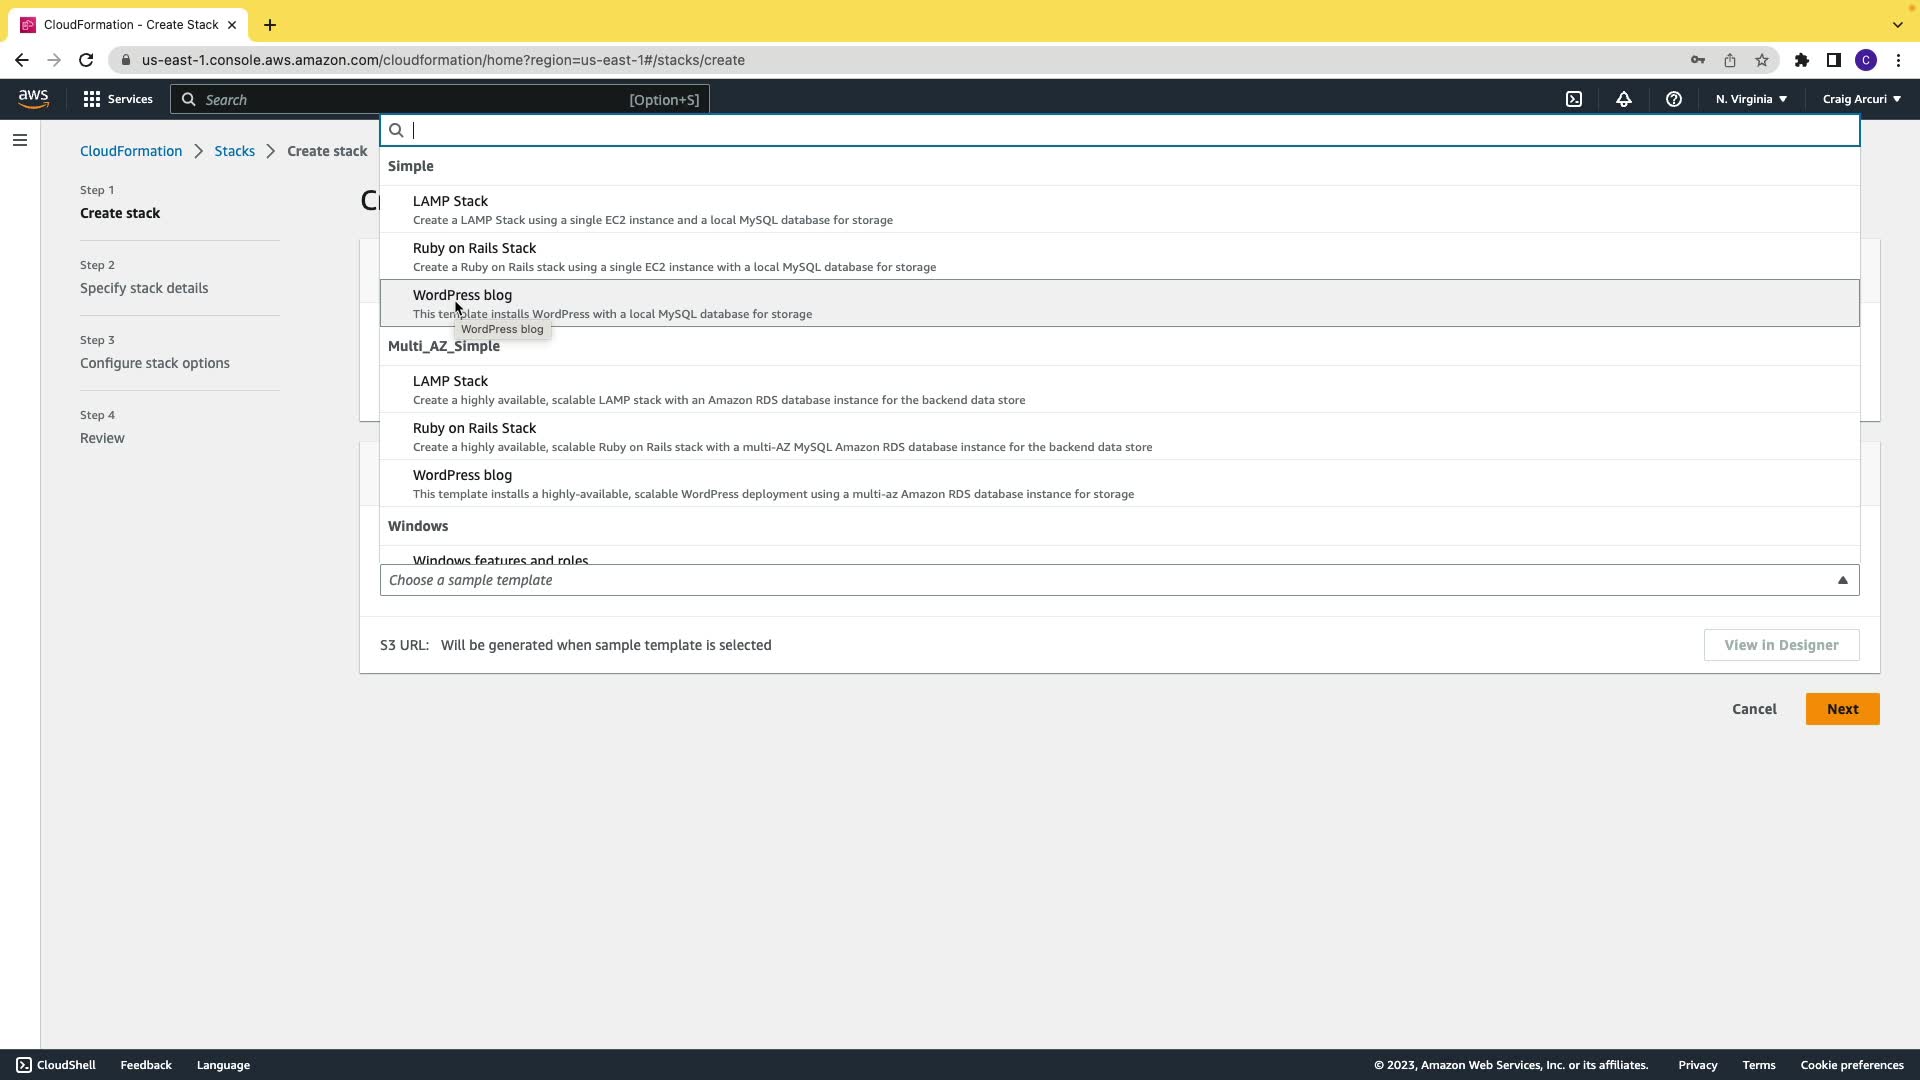Open CloudShell from the footer bar
Screen dimensions: 1920x1080
click(x=56, y=1065)
